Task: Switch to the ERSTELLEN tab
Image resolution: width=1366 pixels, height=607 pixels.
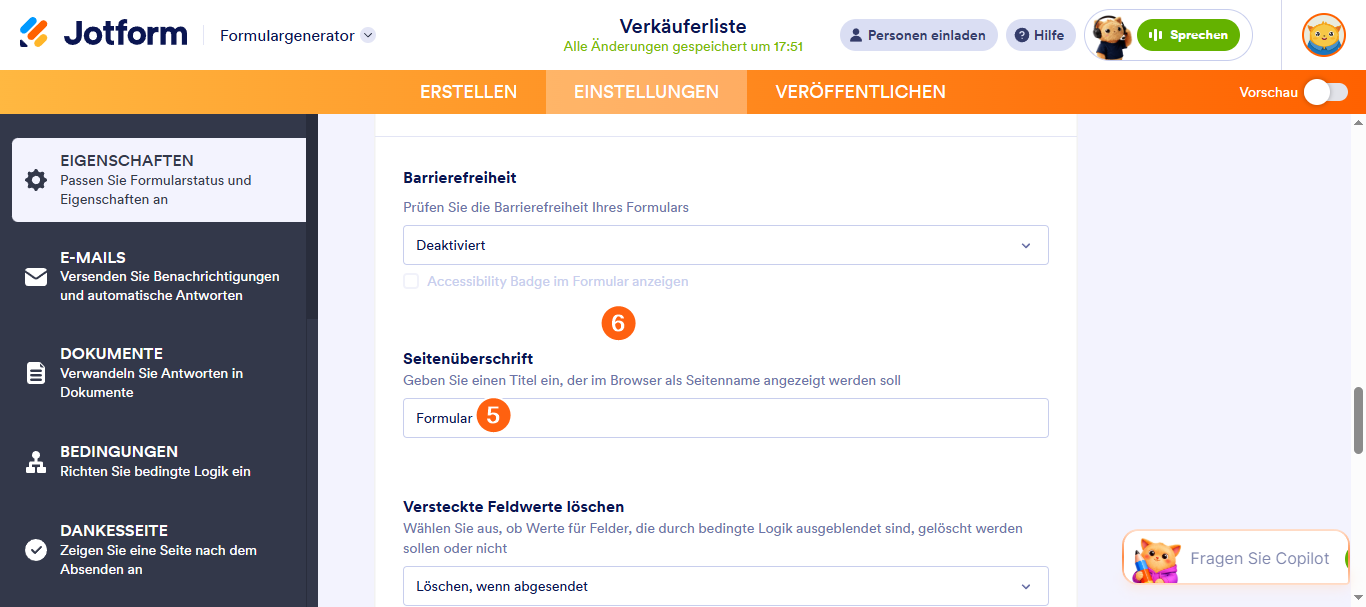Action: coord(468,92)
